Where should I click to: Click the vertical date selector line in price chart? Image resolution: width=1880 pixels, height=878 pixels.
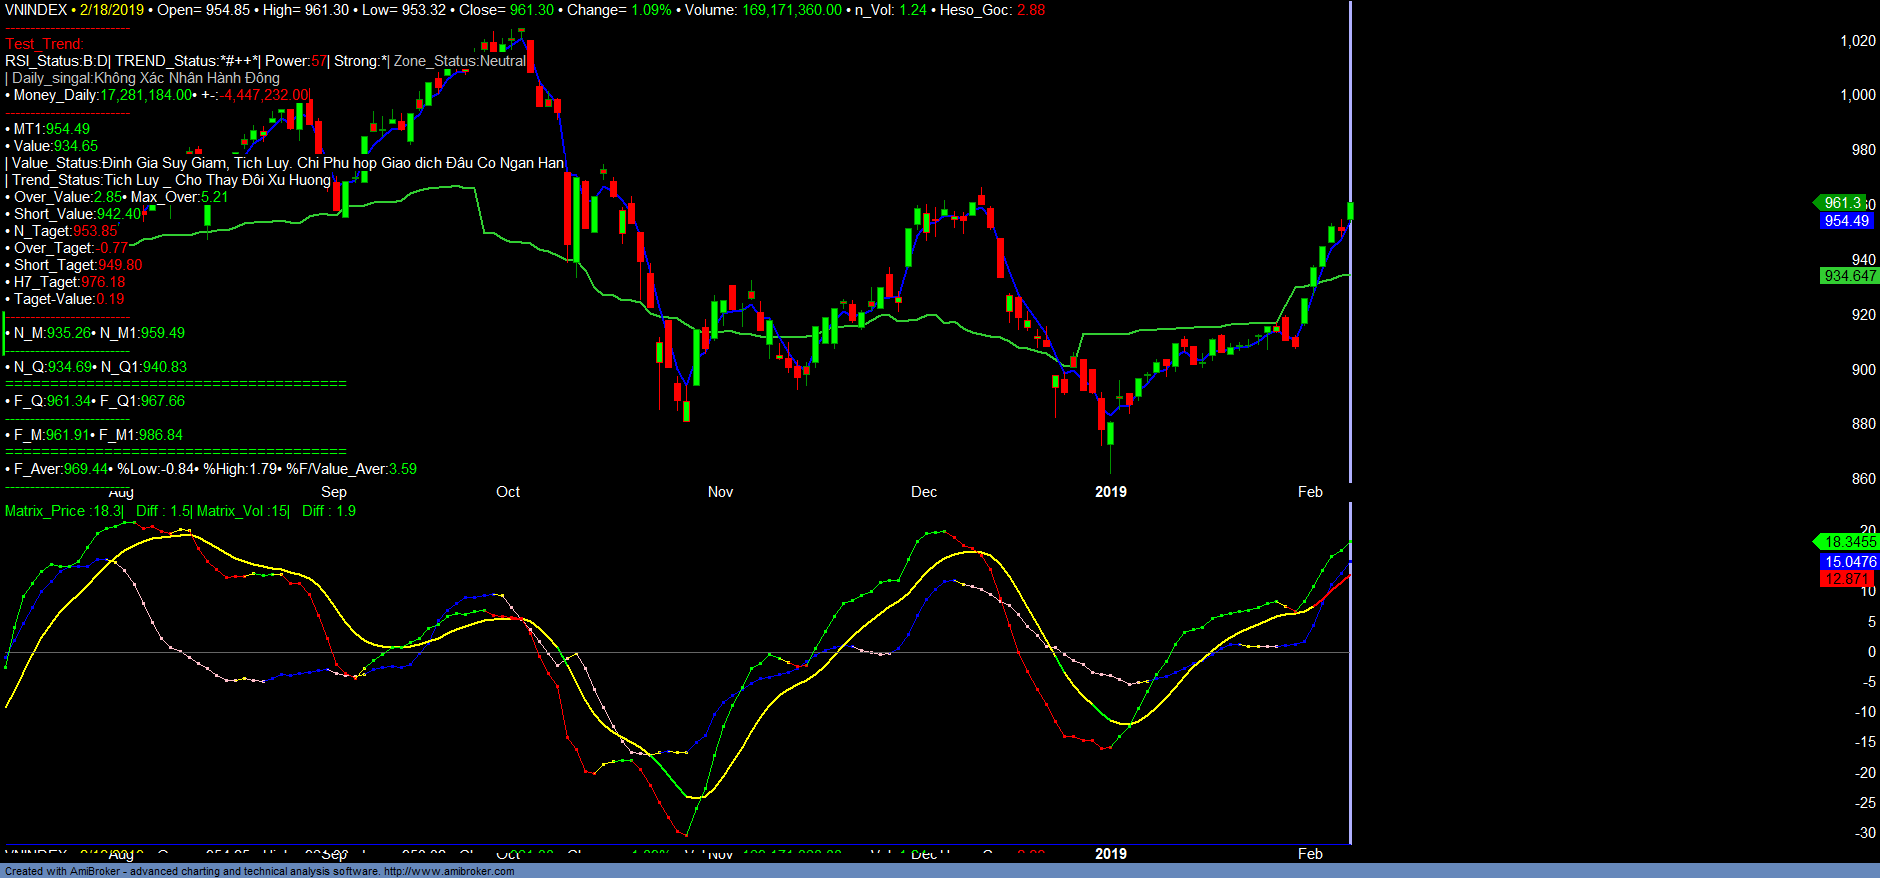click(1350, 300)
